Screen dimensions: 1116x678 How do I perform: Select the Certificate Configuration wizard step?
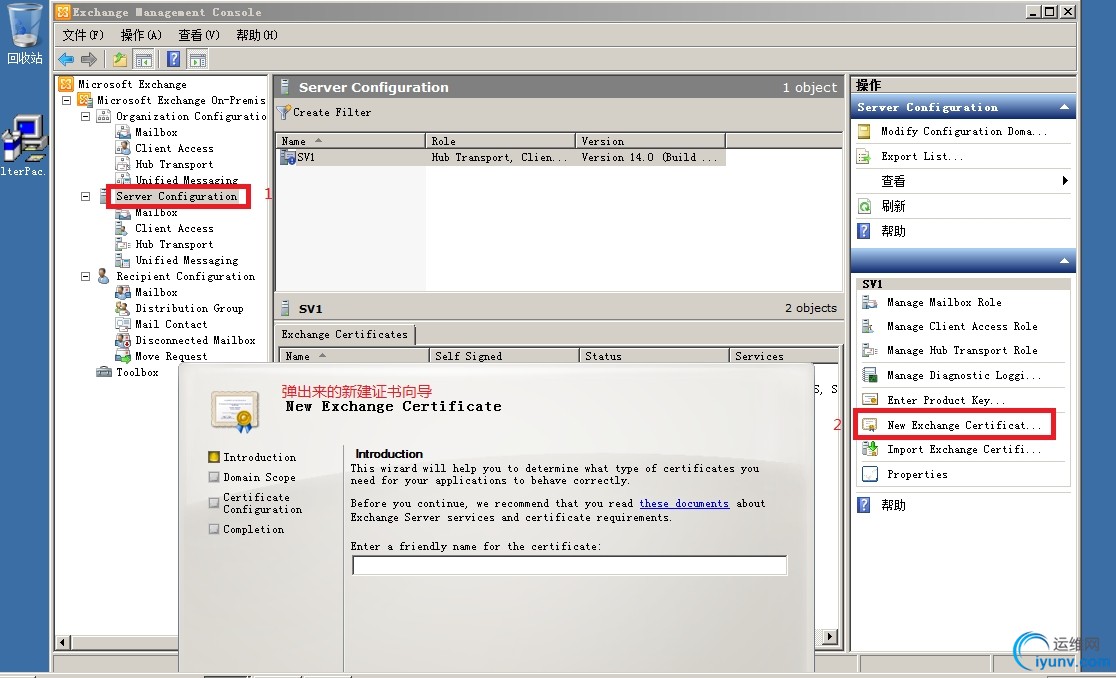pyautogui.click(x=256, y=503)
